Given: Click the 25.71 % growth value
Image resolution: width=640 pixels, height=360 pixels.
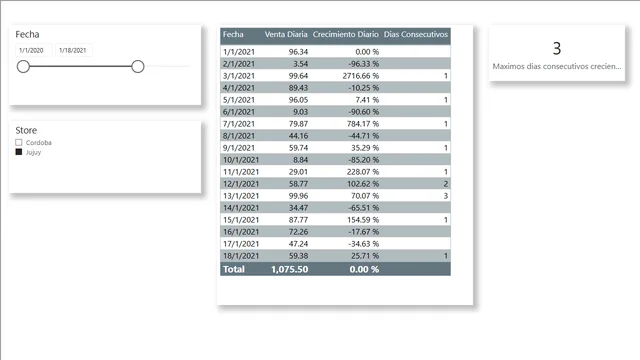Looking at the screenshot, I should 365,256.
